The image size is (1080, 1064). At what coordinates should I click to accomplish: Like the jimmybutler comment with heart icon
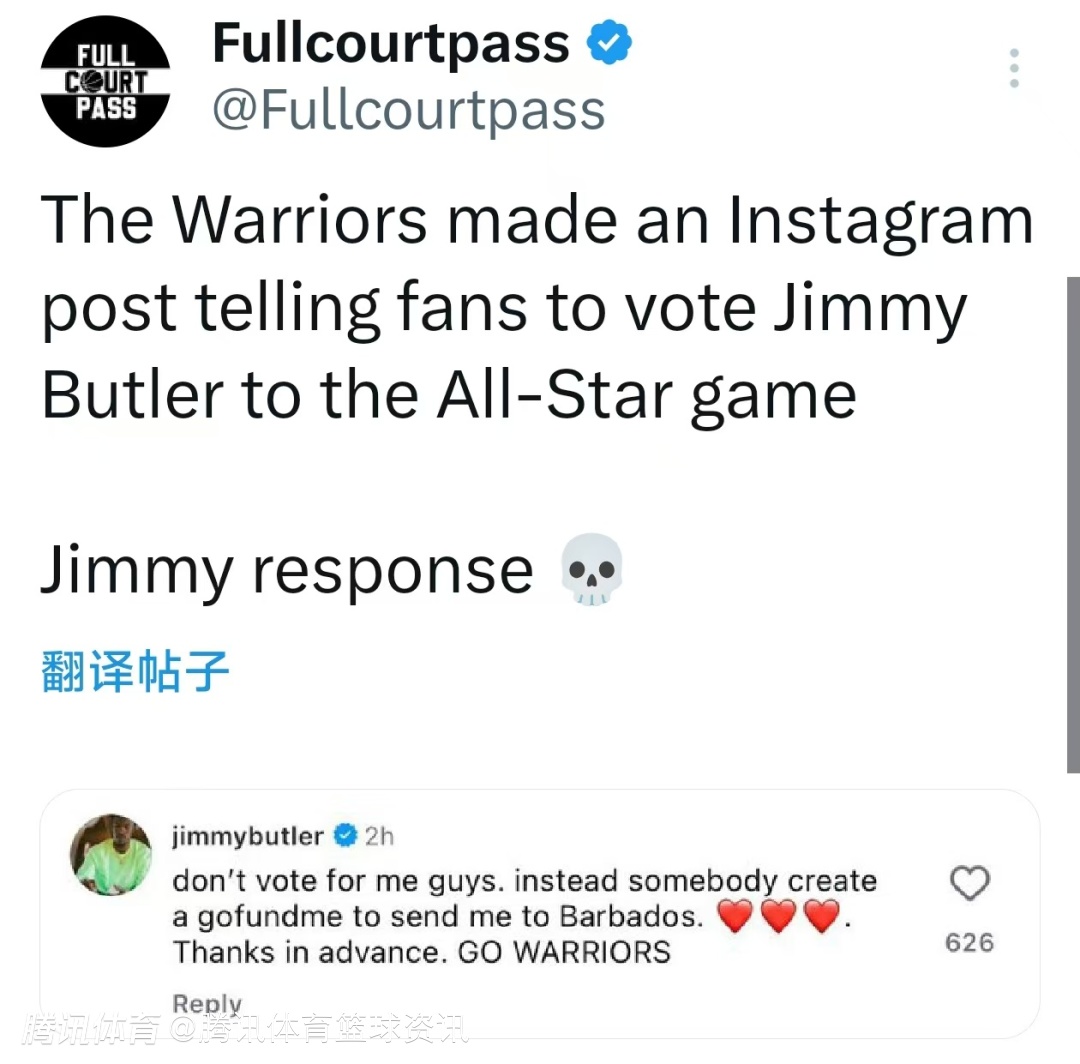point(970,883)
